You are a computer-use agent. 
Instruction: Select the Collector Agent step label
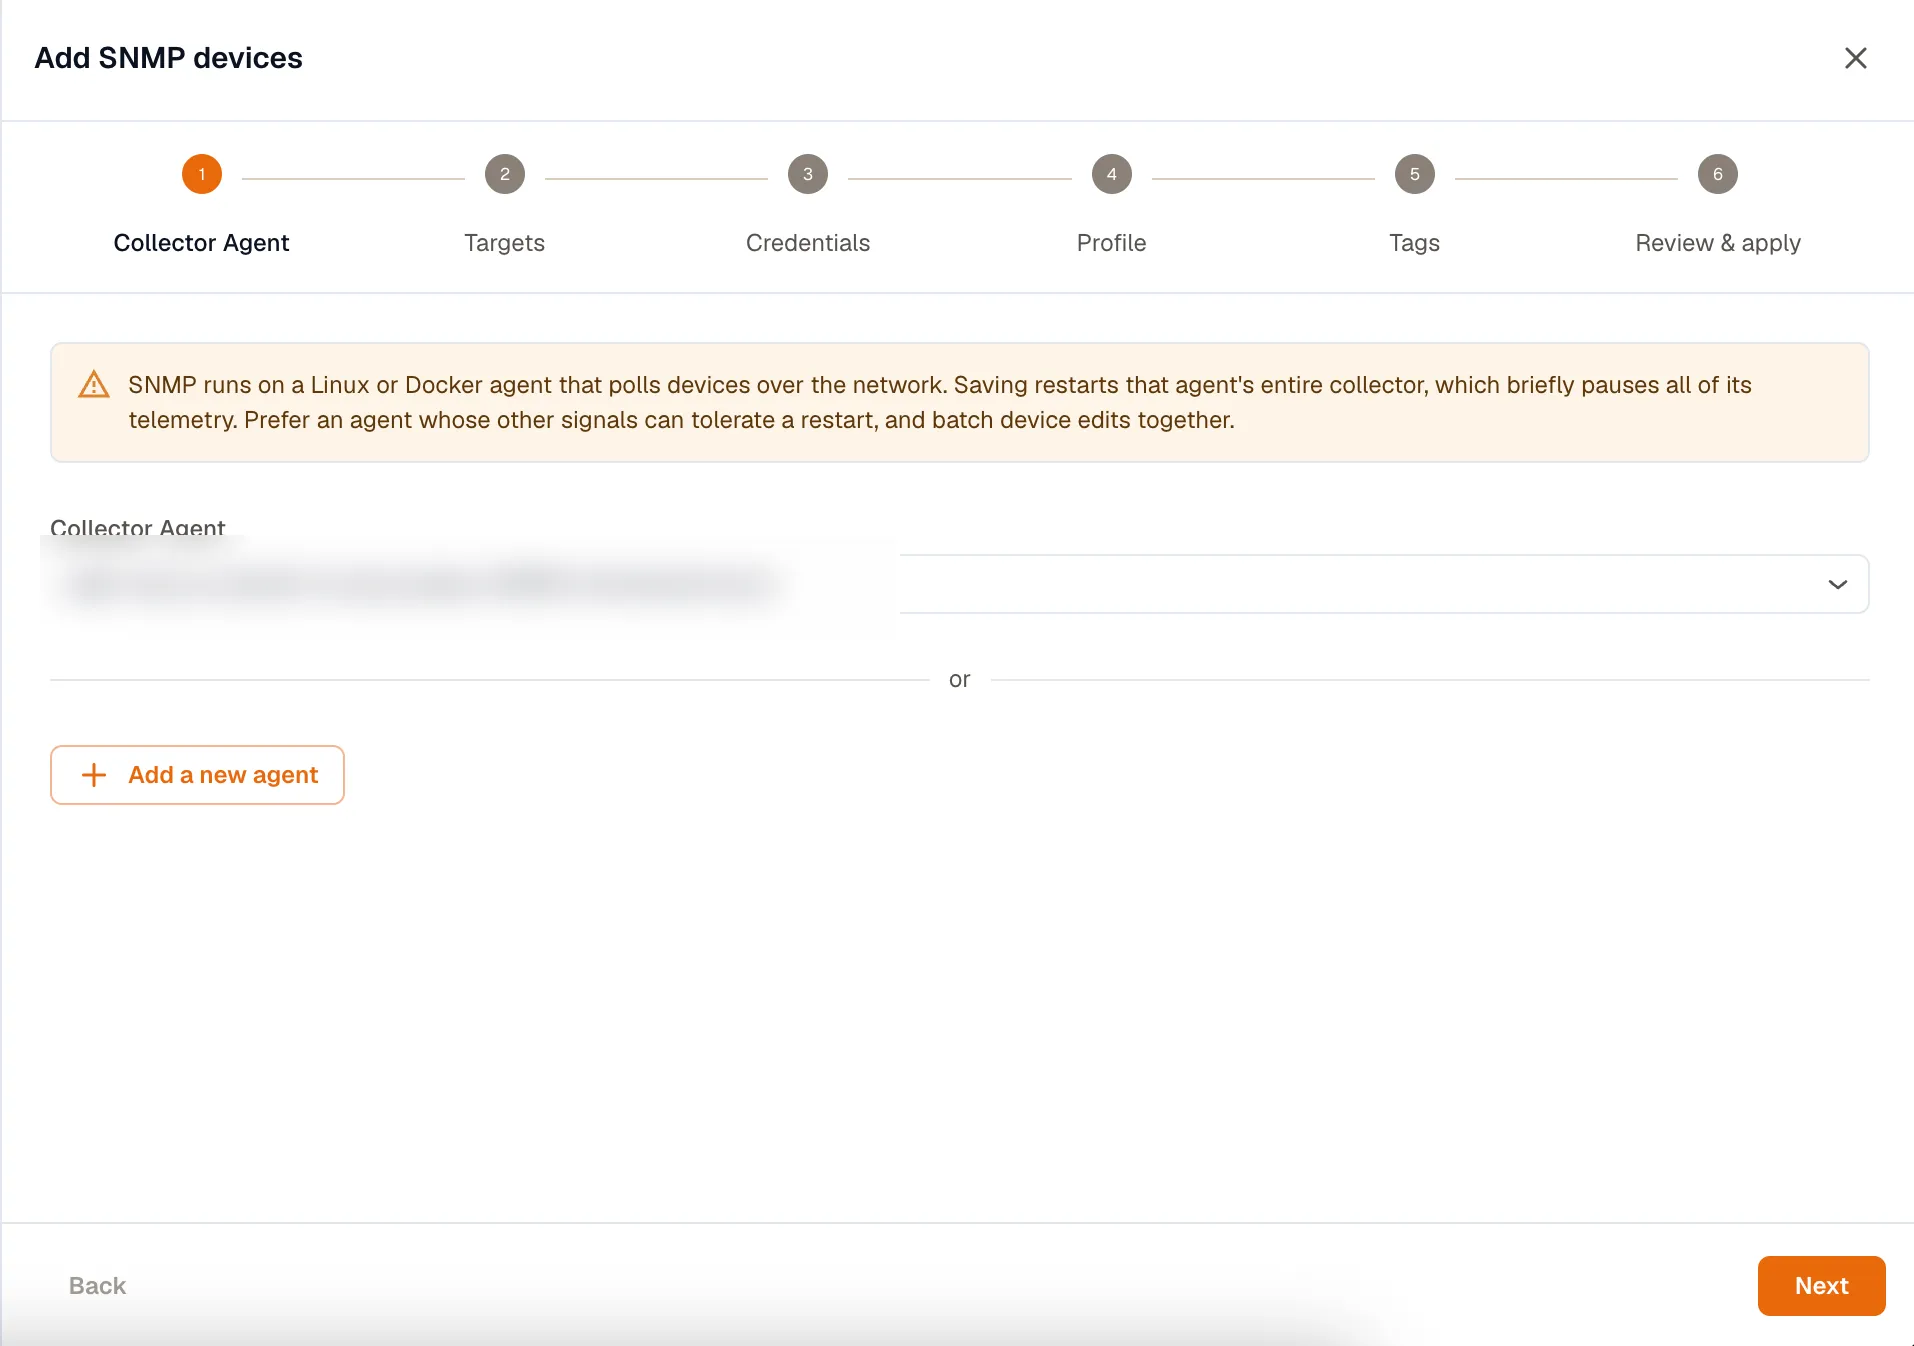201,243
